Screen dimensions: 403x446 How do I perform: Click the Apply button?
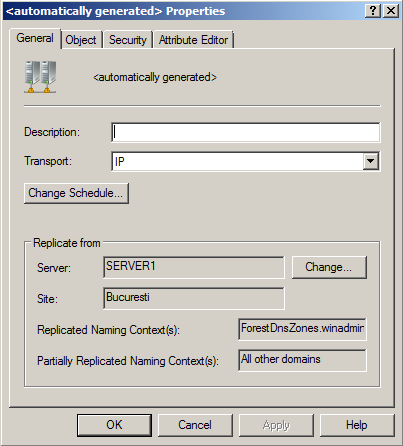click(x=276, y=425)
